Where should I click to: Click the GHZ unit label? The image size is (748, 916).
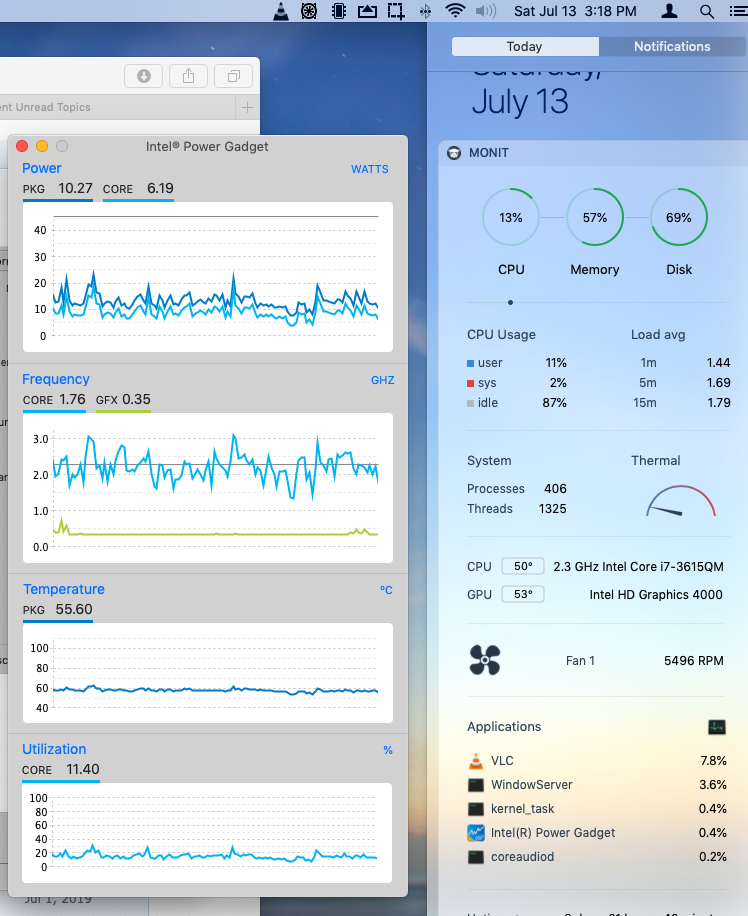point(383,380)
